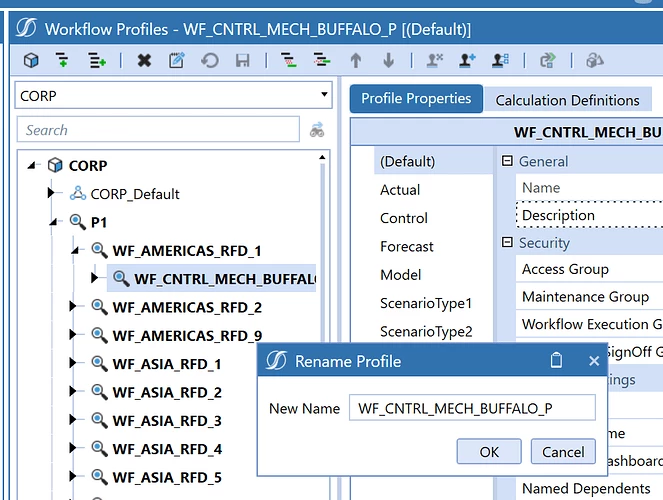Click the Save floppy disk icon
The image size is (663, 500).
pos(242,60)
